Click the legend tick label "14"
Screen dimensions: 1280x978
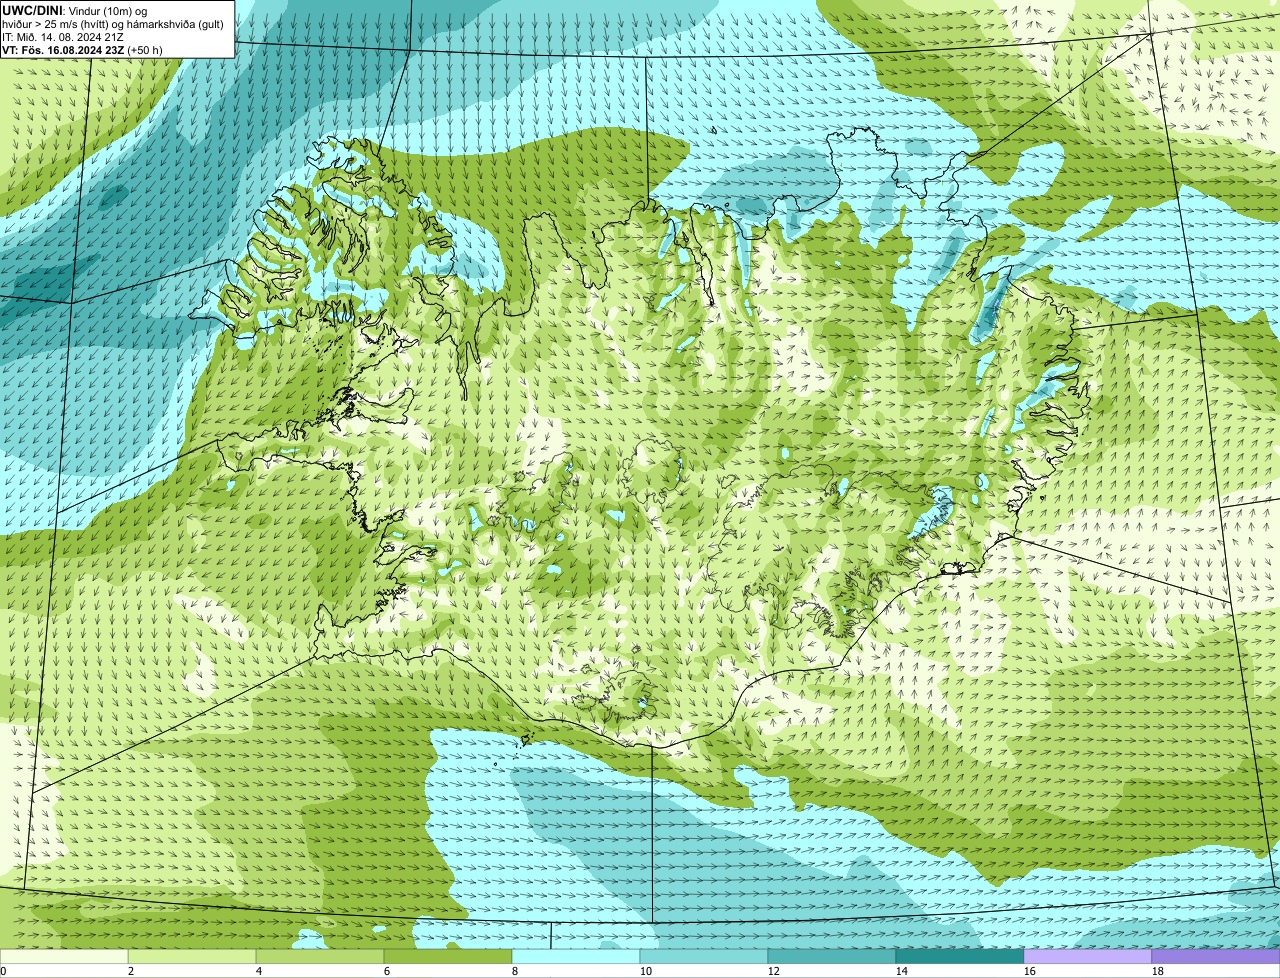click(902, 971)
